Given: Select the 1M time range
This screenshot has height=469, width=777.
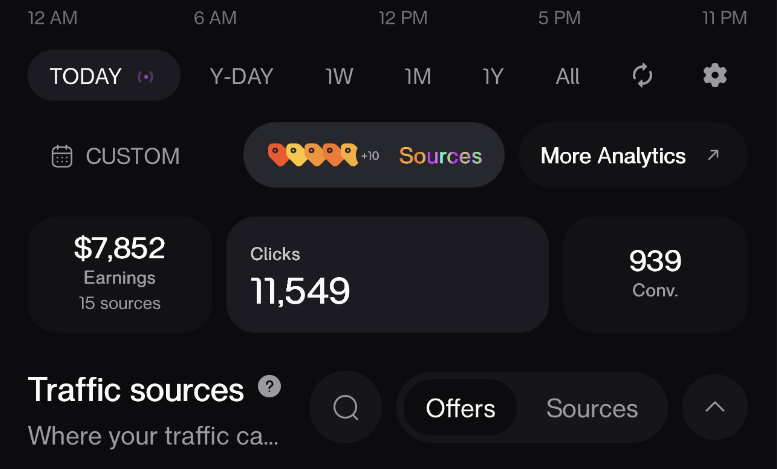Looking at the screenshot, I should click(x=418, y=77).
